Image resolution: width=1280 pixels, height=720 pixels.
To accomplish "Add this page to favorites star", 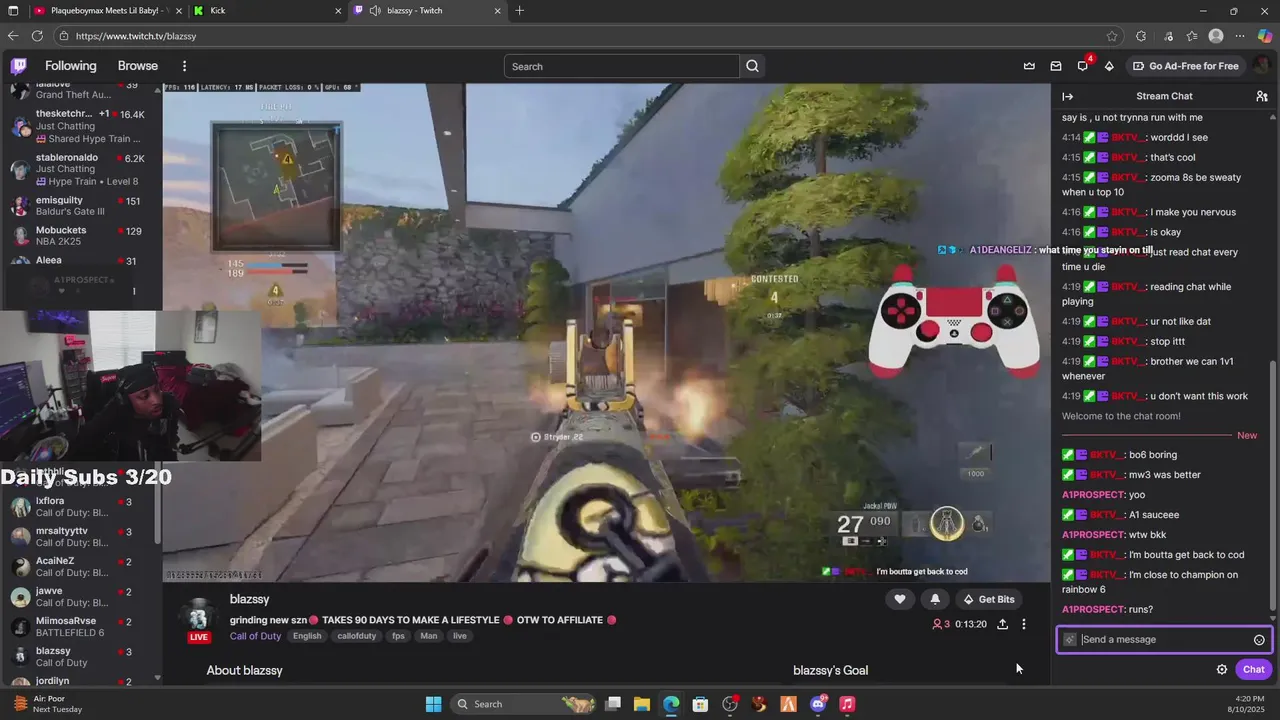I will 1112,36.
